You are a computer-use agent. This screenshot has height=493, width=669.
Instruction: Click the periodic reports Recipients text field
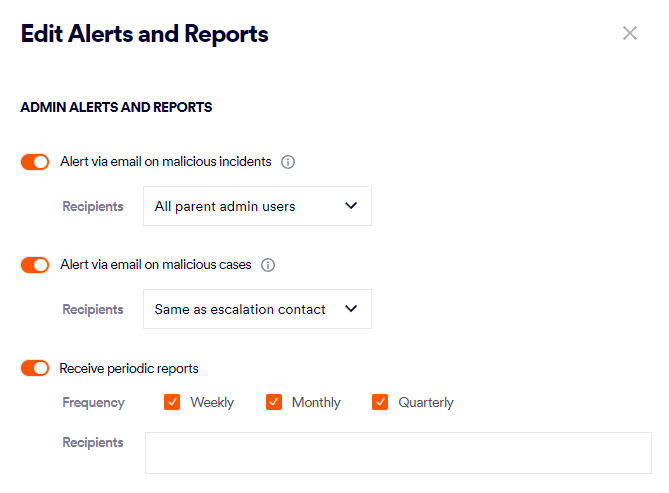(x=398, y=452)
